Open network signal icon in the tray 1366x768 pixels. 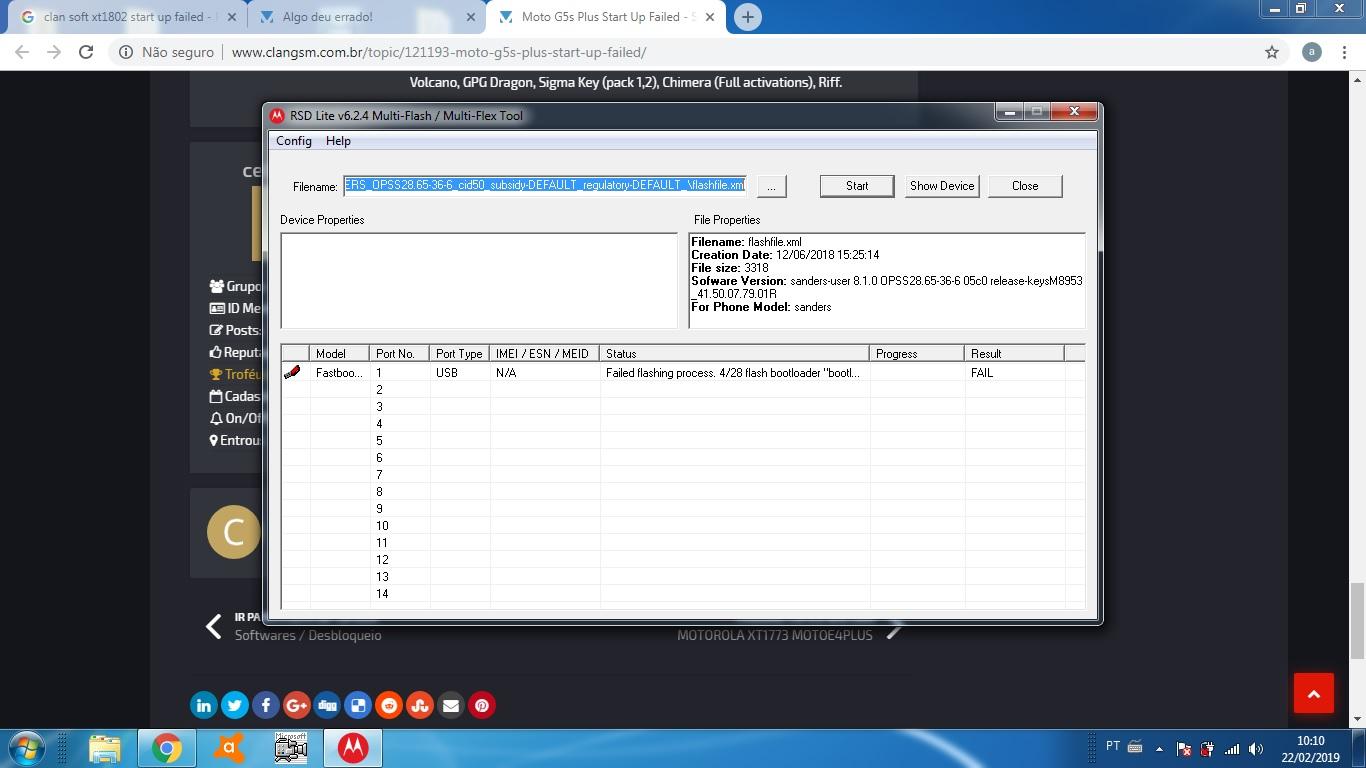[1232, 749]
